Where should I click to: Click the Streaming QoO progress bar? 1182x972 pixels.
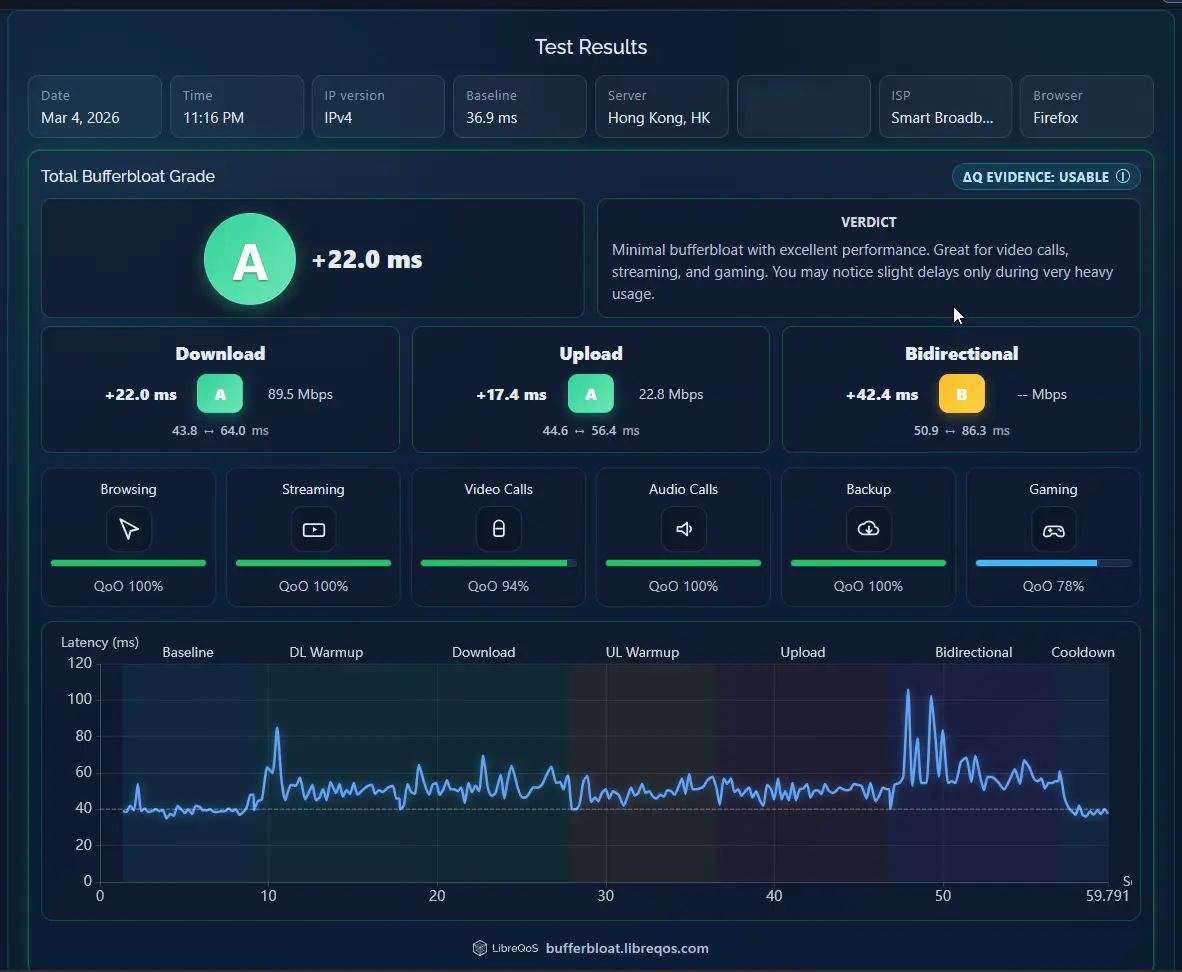pos(314,563)
